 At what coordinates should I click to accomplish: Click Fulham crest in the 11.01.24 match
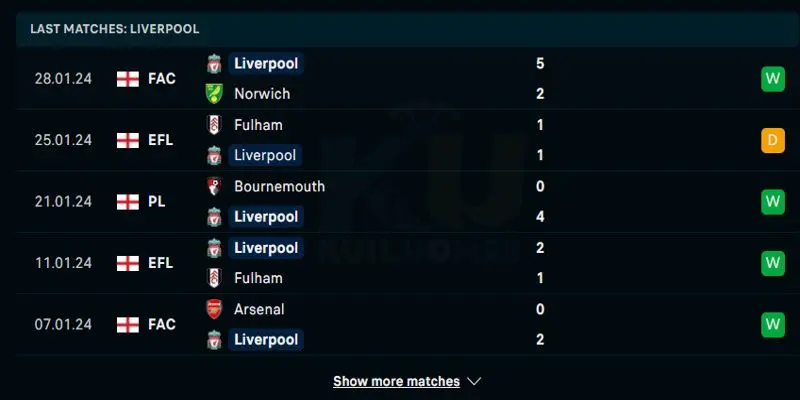coord(213,278)
